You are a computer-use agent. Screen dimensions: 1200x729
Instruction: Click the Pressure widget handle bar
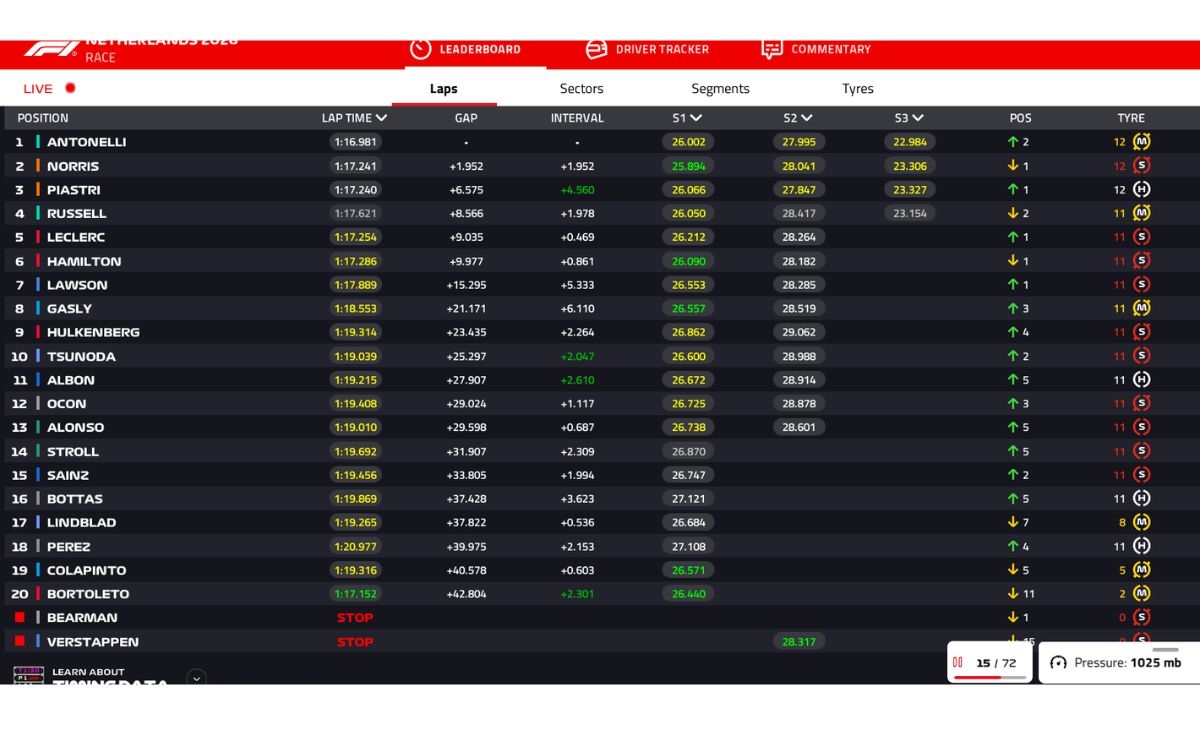coord(1165,649)
